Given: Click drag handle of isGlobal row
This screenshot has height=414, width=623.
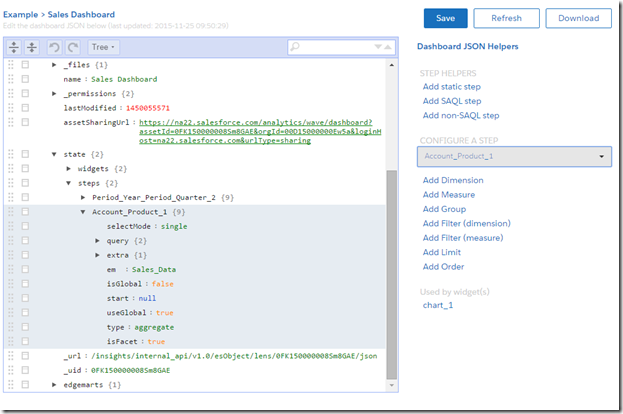Looking at the screenshot, I should pyautogui.click(x=11, y=284).
